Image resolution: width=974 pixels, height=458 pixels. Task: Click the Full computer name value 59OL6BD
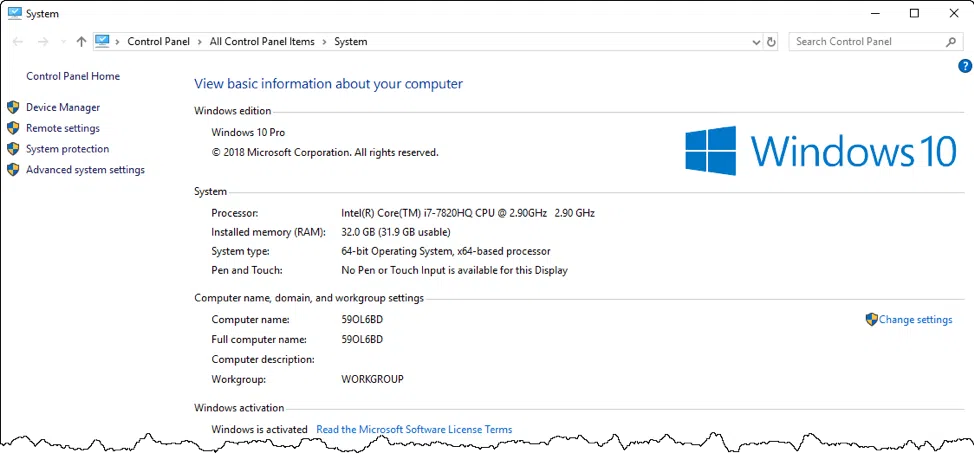[362, 339]
